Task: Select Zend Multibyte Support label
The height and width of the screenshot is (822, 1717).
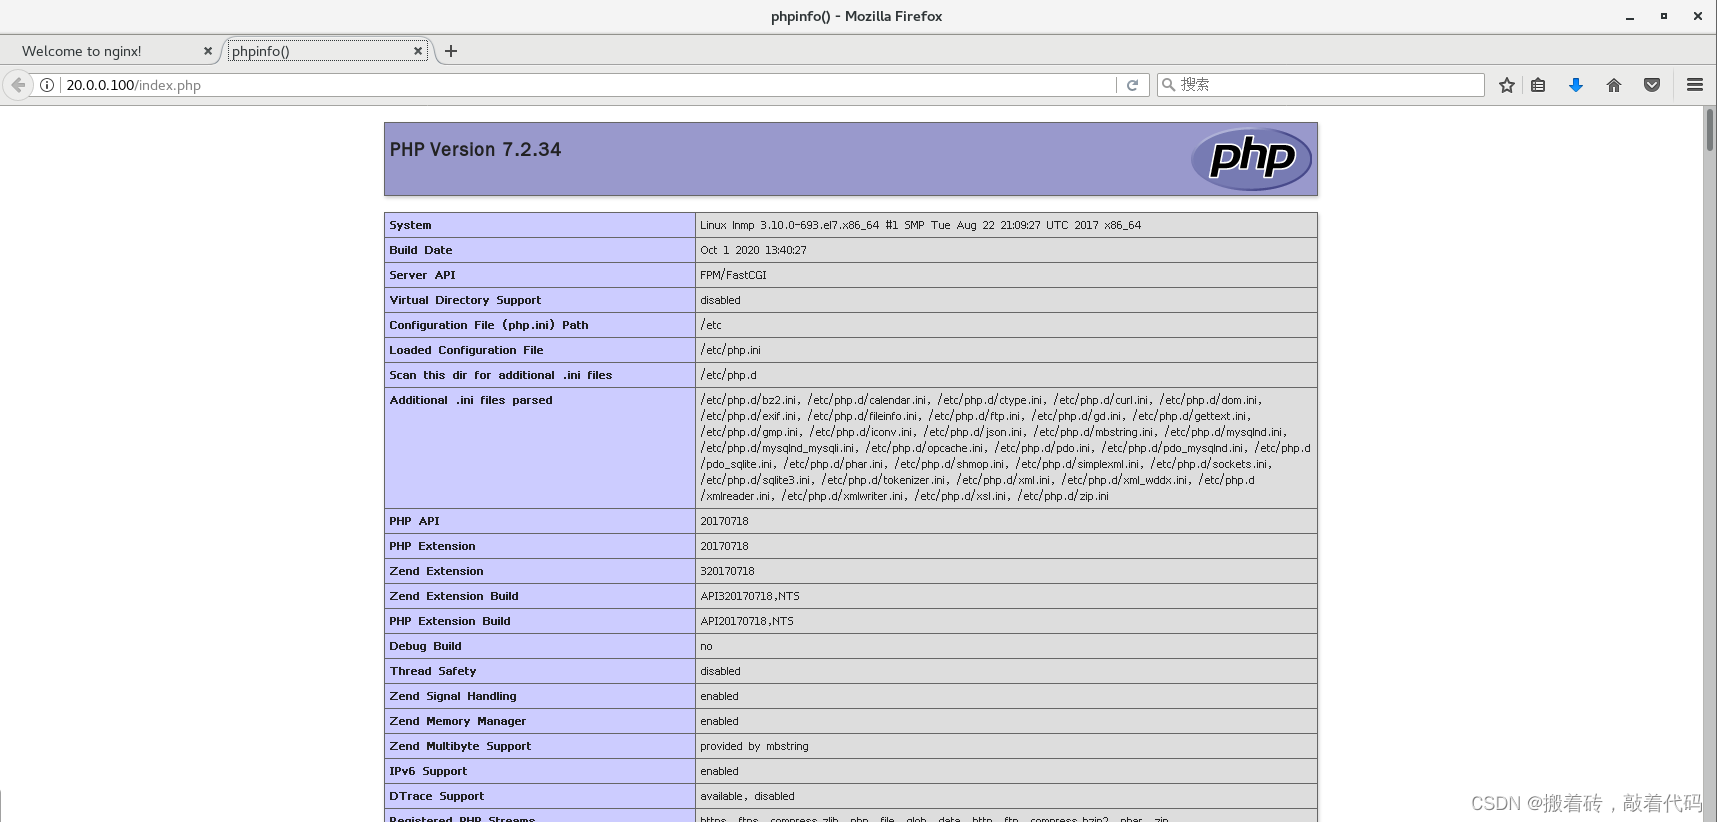Action: [460, 746]
